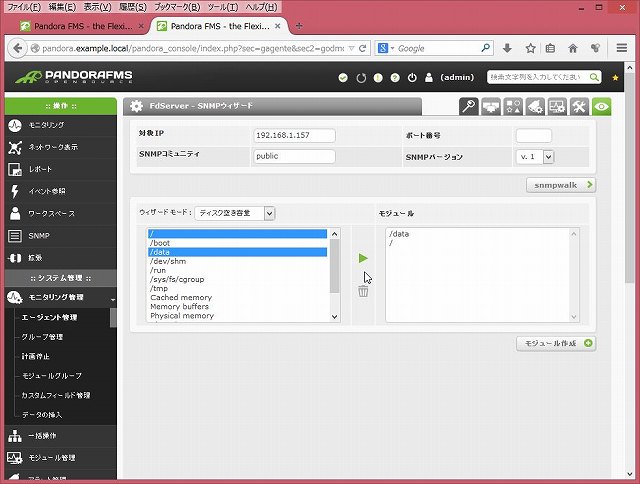Open the help question mark icon
The width and height of the screenshot is (640, 484).
pyautogui.click(x=395, y=78)
